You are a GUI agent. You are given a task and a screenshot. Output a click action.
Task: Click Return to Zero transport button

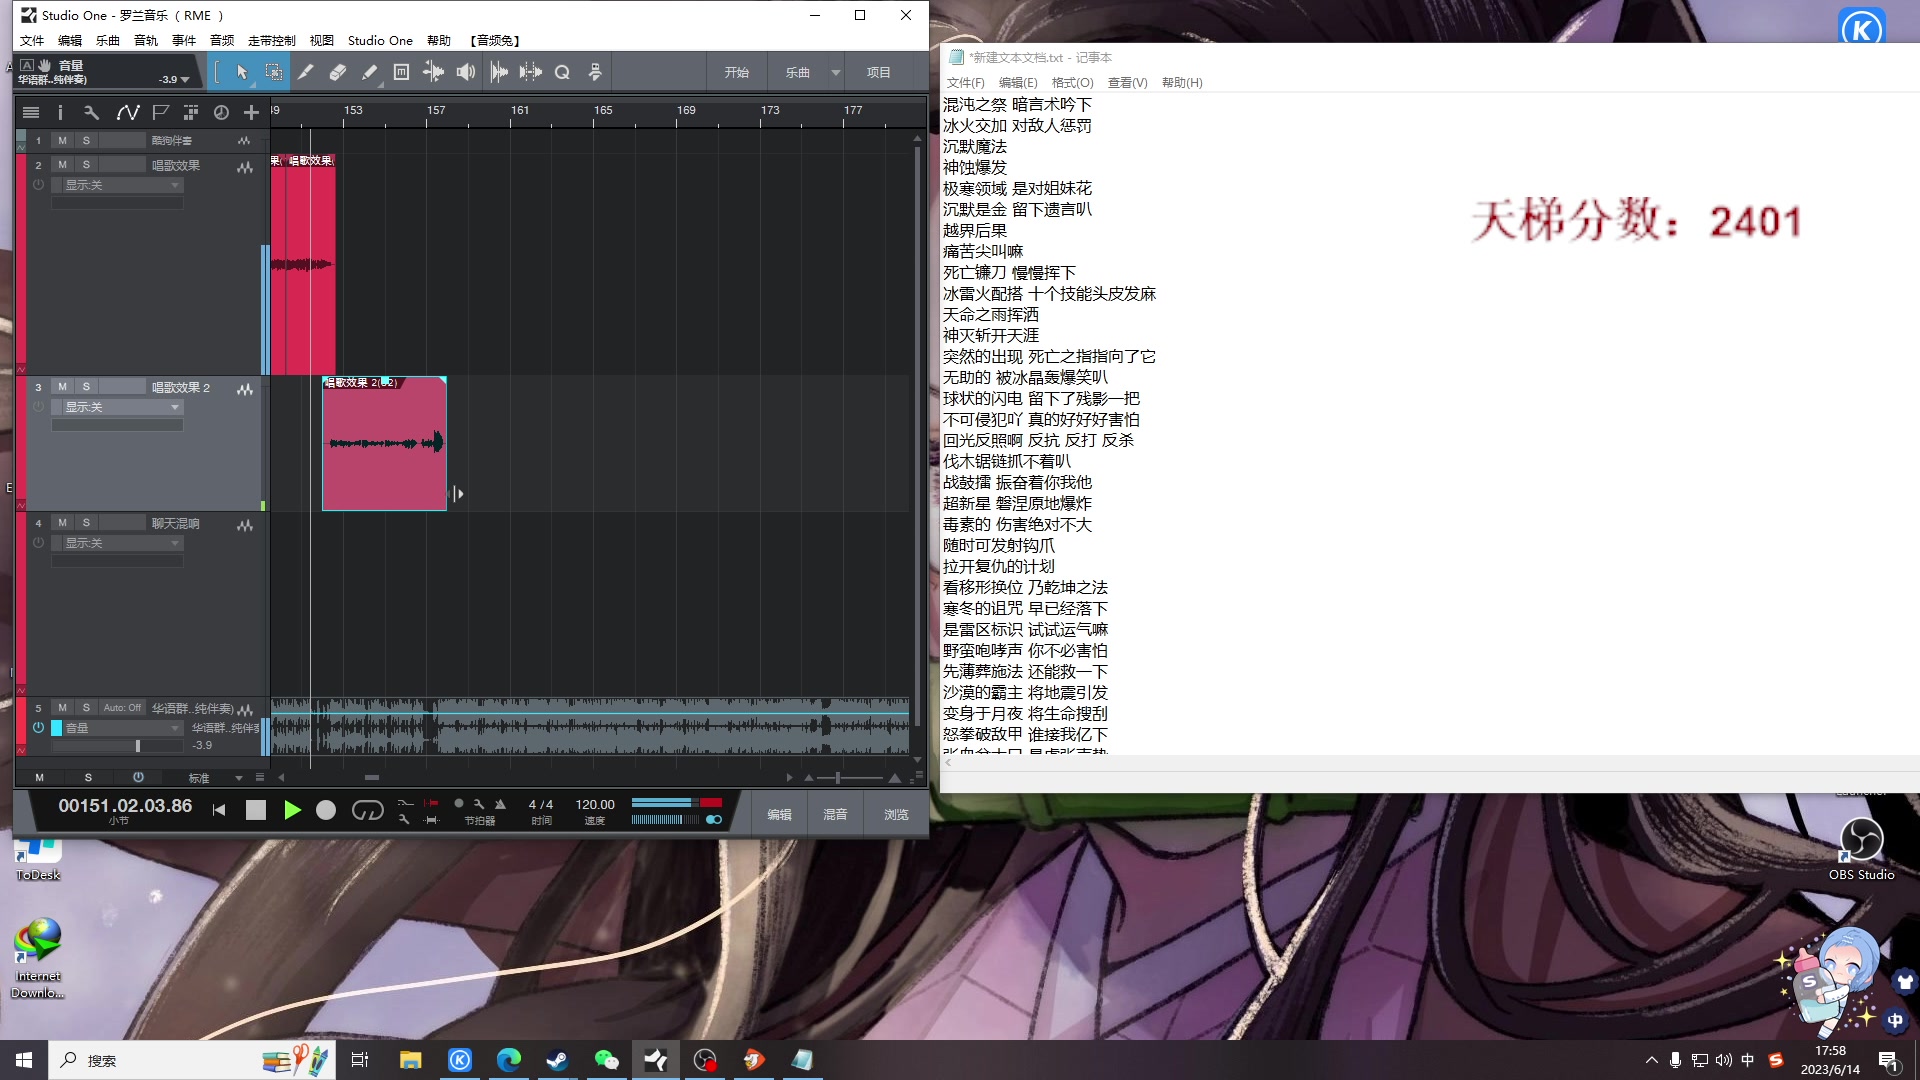(219, 810)
